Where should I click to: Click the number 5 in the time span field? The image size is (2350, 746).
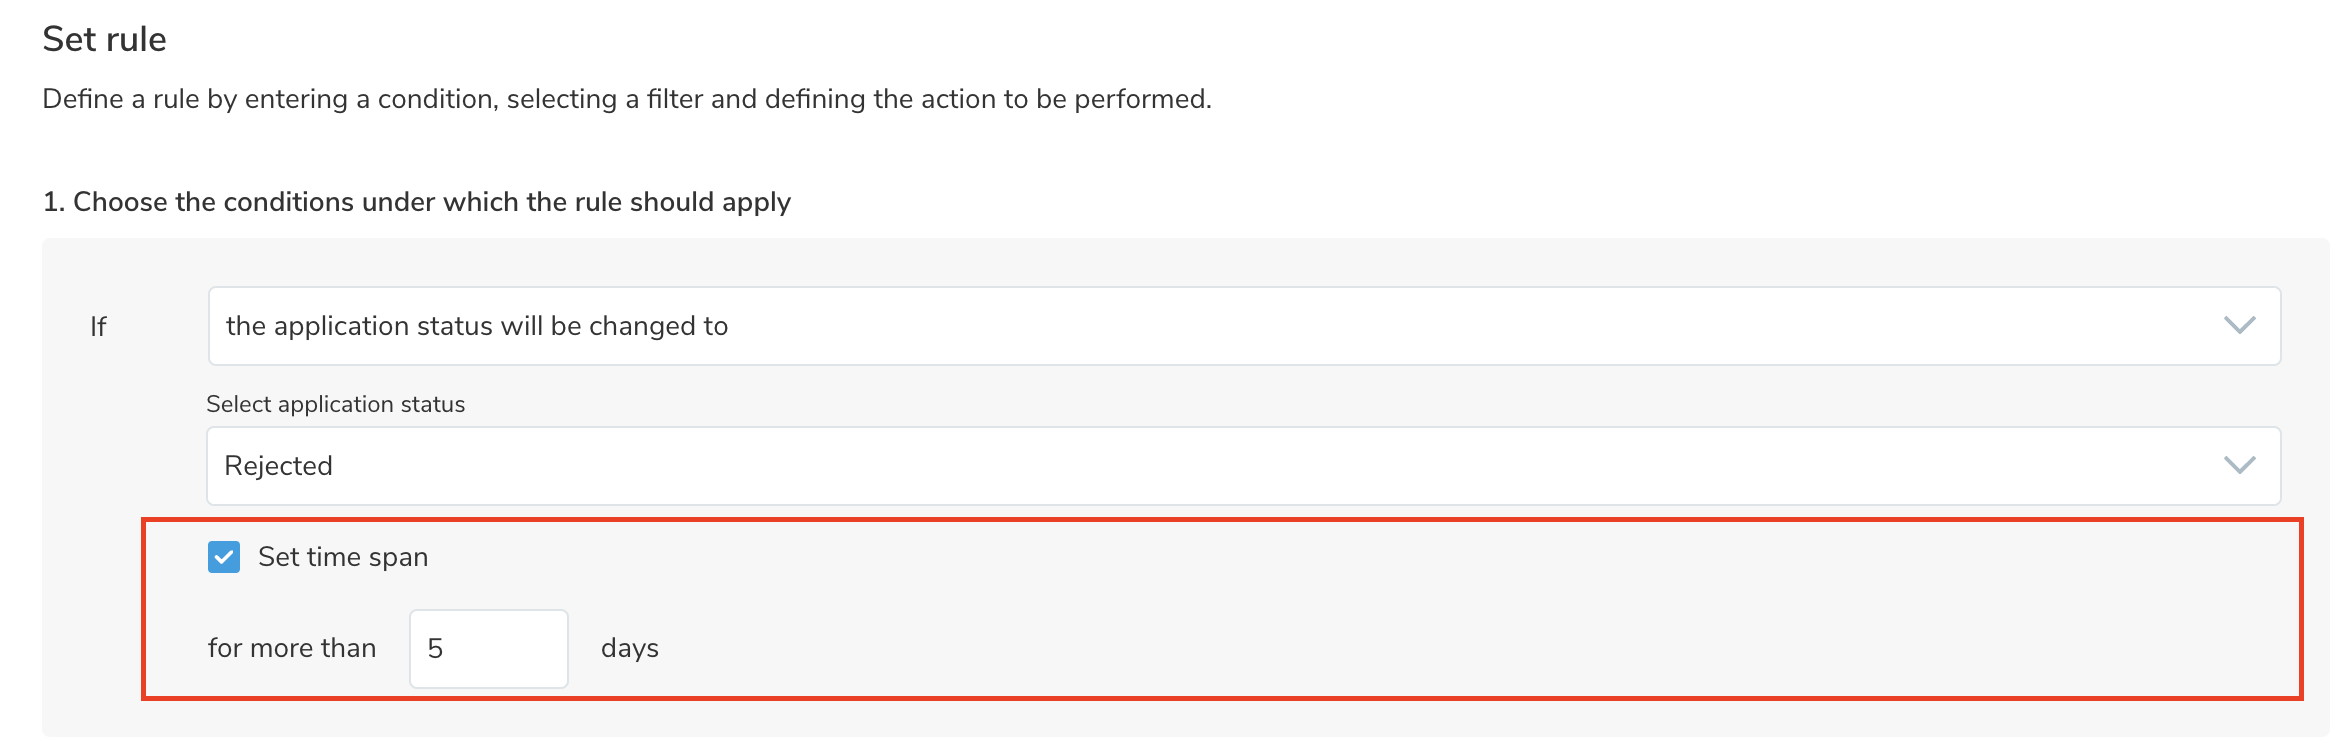[x=435, y=649]
